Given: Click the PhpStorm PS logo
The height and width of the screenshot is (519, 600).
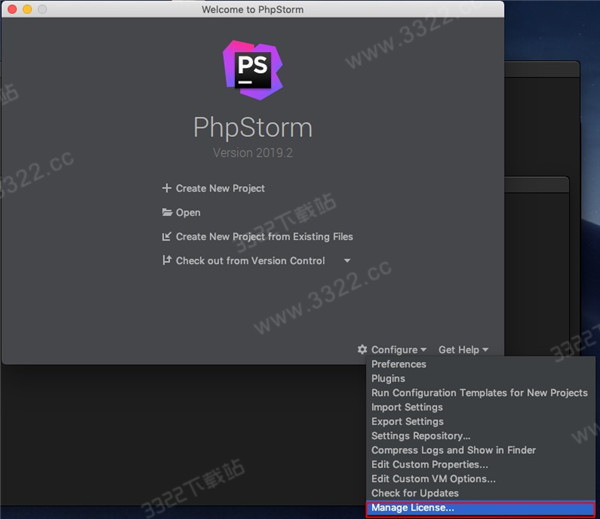Looking at the screenshot, I should click(x=253, y=70).
